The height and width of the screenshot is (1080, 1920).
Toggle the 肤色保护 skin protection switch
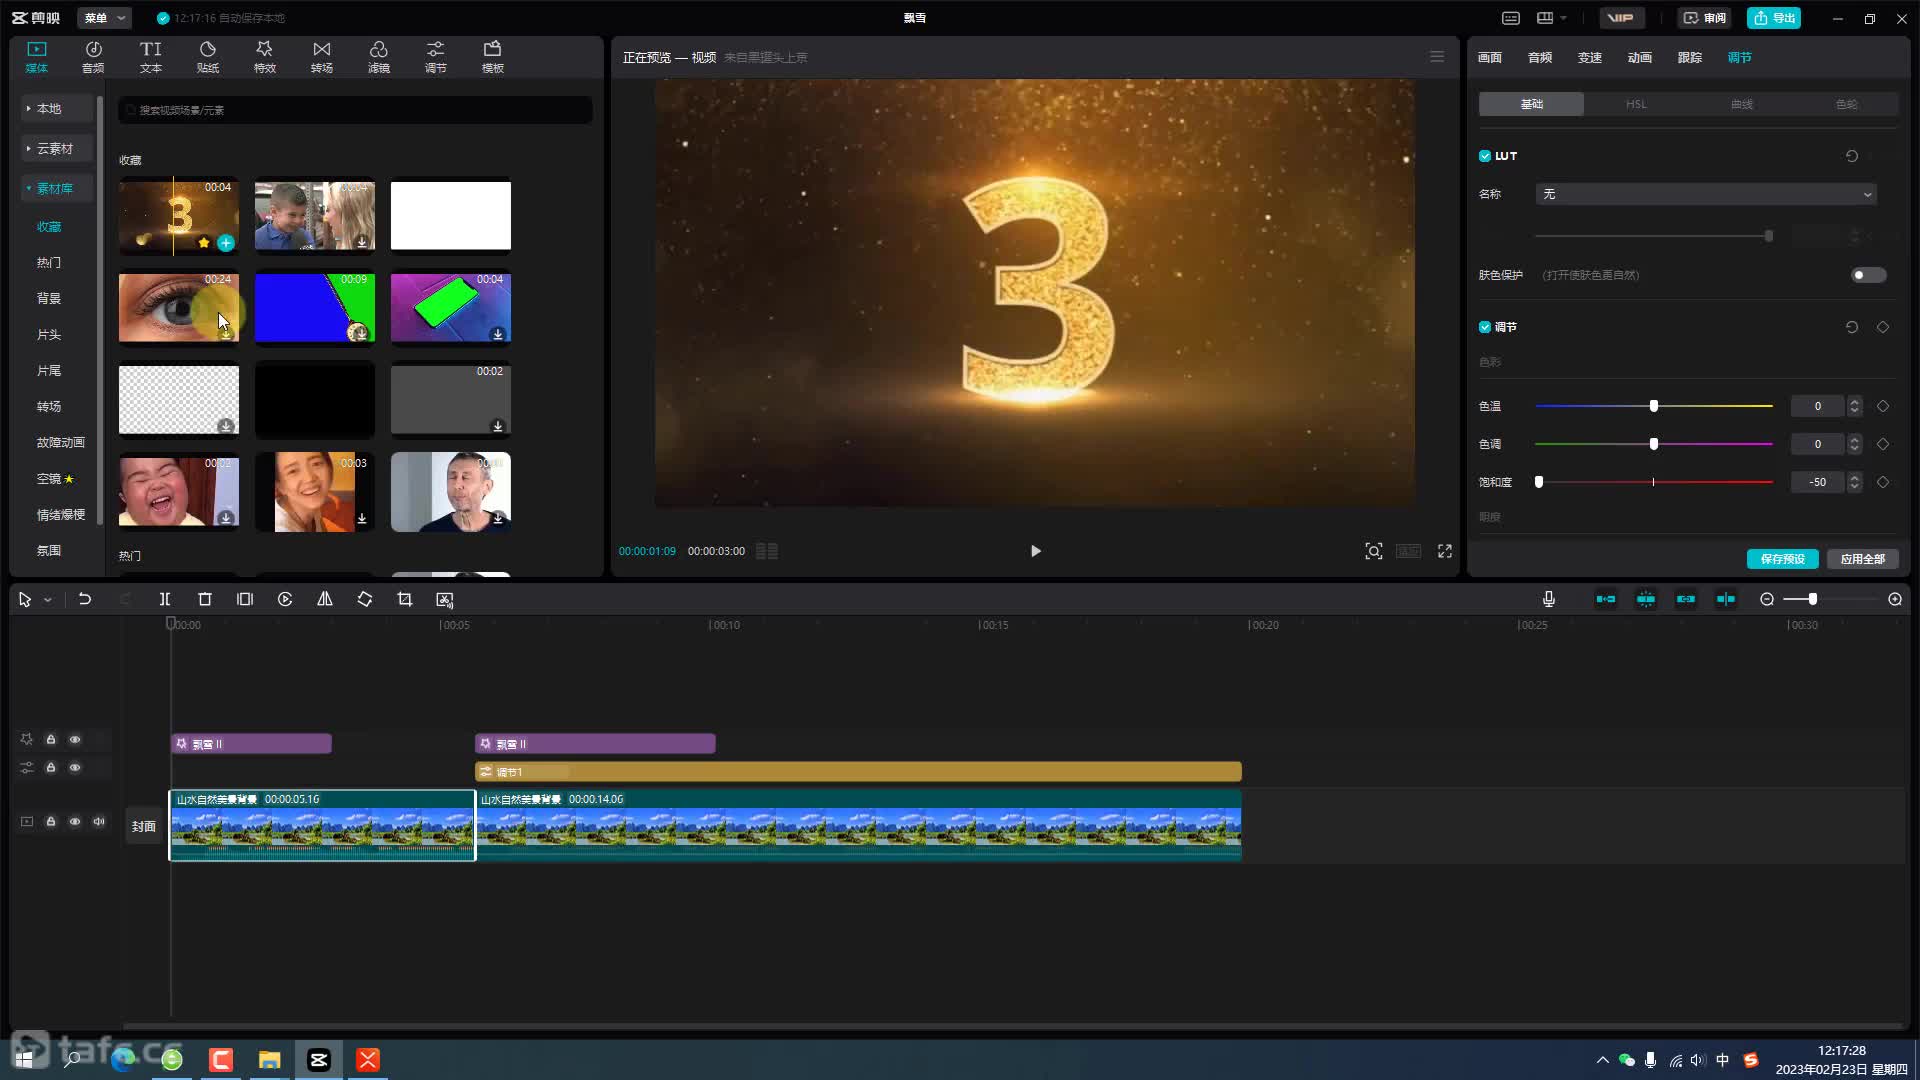1868,275
